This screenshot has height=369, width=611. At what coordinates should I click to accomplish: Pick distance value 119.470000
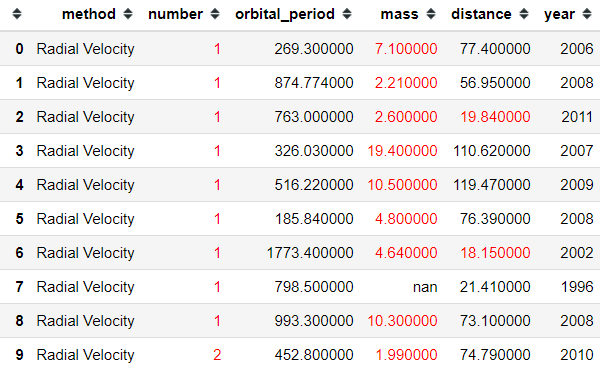pyautogui.click(x=491, y=184)
